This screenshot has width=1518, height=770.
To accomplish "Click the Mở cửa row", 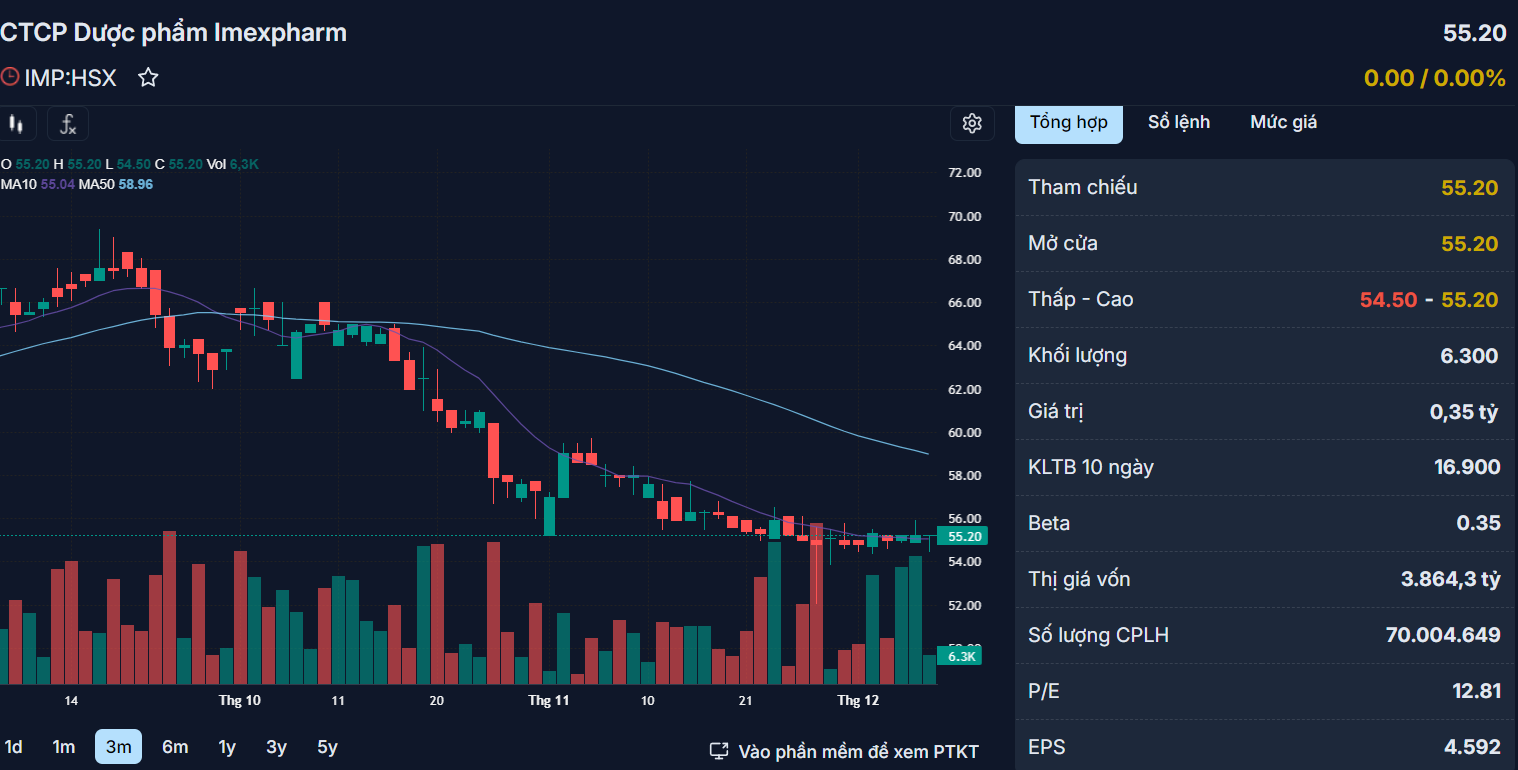I will click(x=1265, y=243).
